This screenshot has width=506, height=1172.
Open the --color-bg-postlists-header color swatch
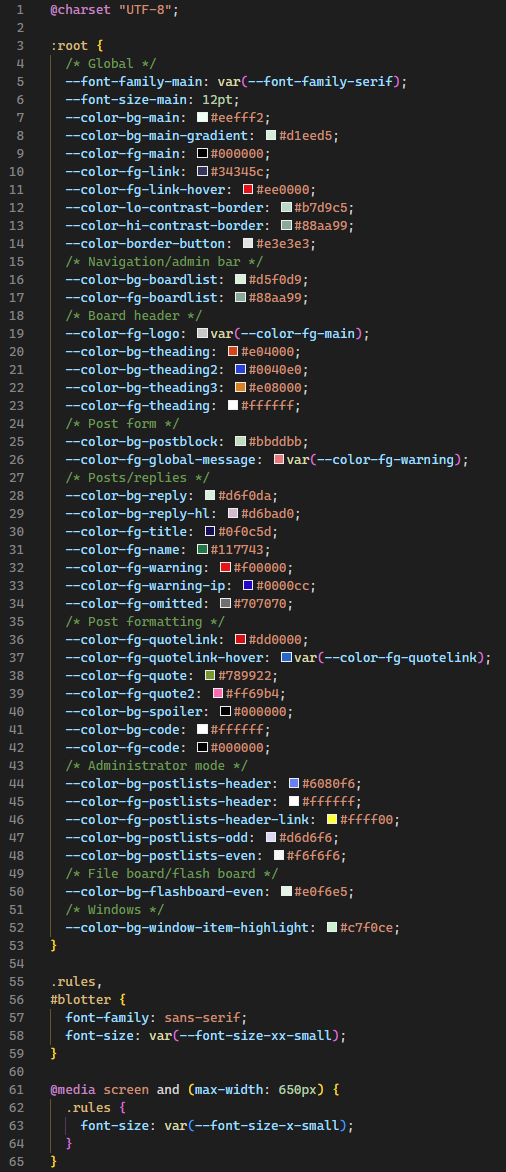[294, 783]
